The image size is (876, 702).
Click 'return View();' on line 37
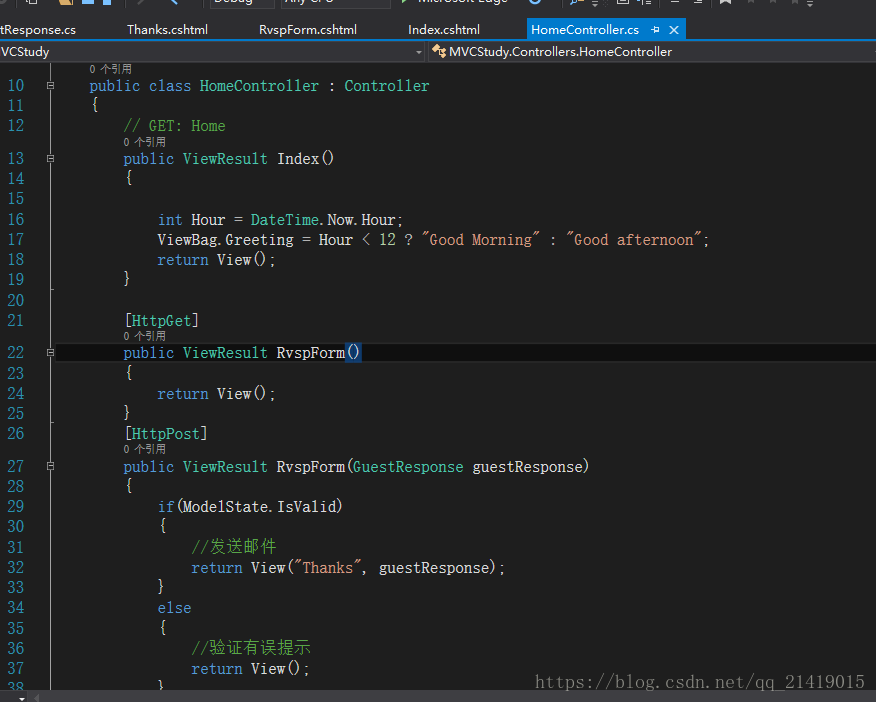[250, 669]
